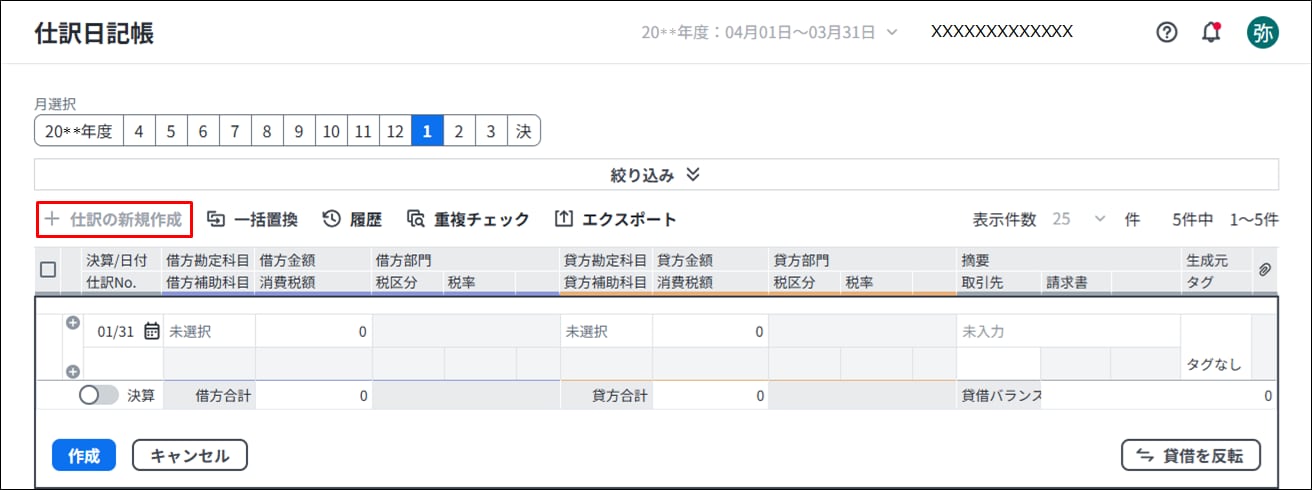Open 履歴 history
Image resolution: width=1312 pixels, height=490 pixels.
click(x=352, y=219)
